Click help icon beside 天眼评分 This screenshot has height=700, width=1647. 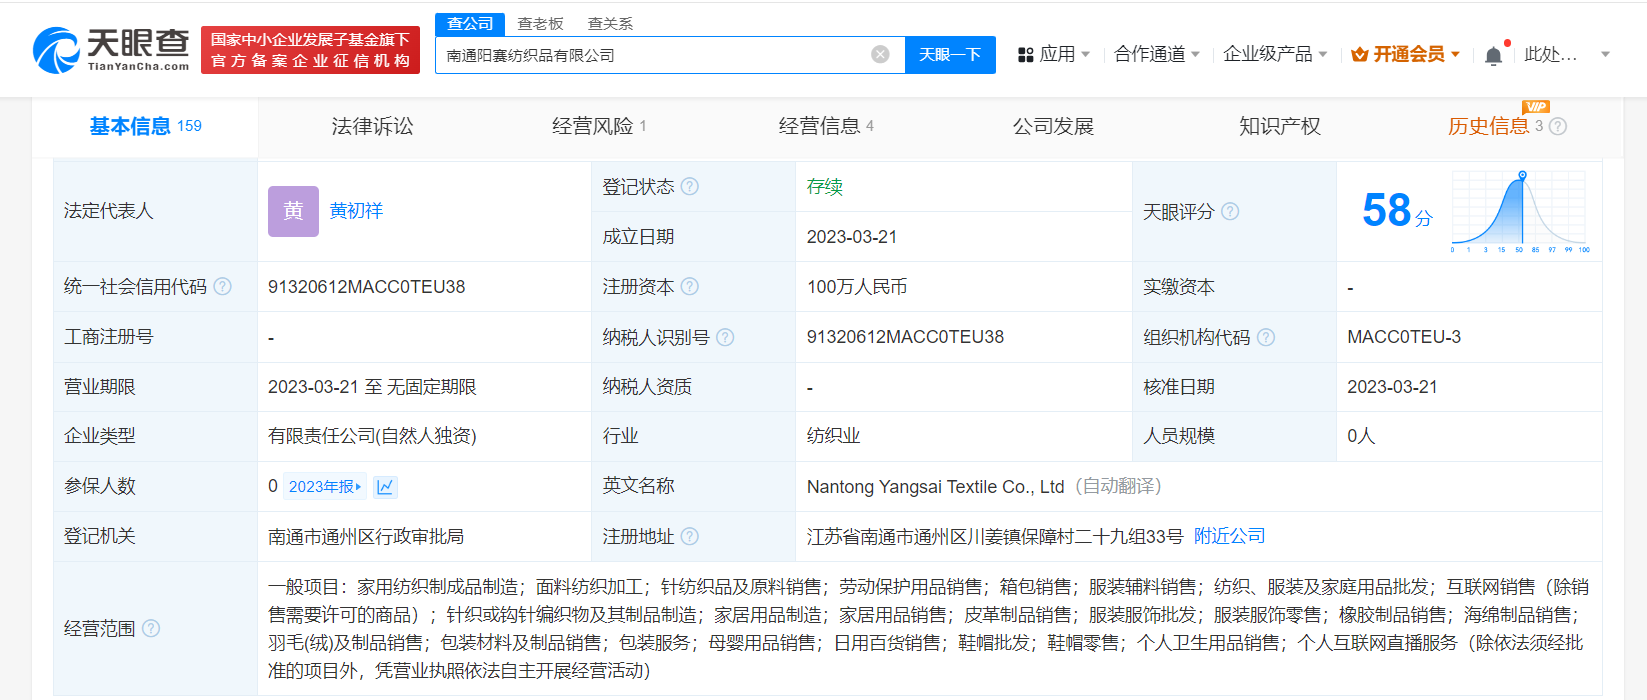[1230, 211]
